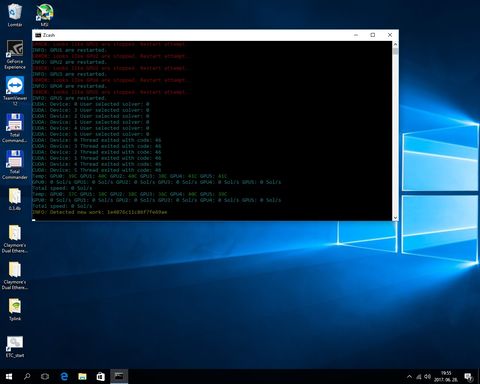Click "CUDA: Device: 4 Thread exited with code: 46"
Screen dimensions: 480x384
click(x=97, y=164)
